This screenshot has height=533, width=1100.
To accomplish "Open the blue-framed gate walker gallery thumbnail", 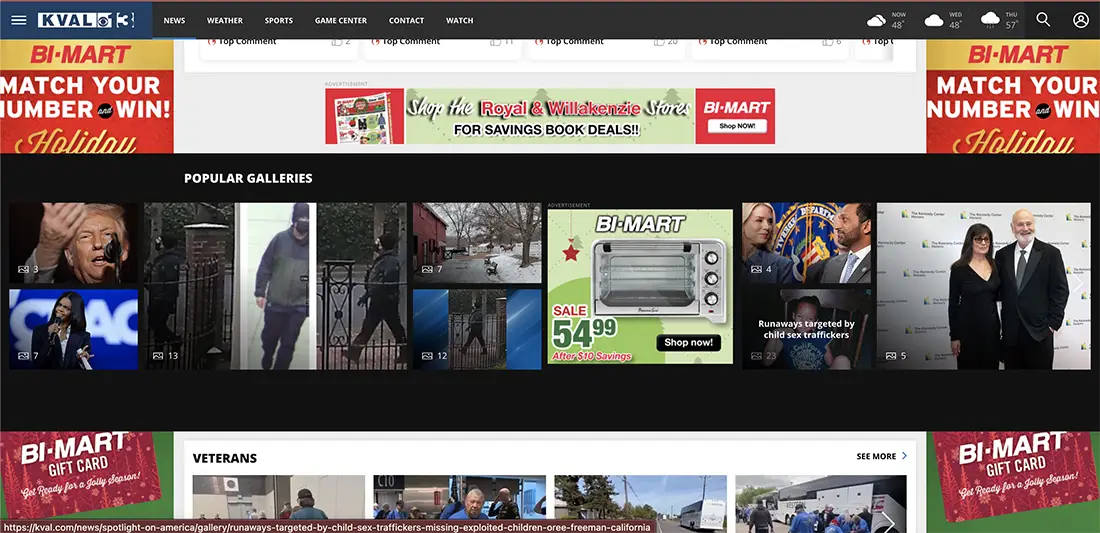I will (477, 330).
